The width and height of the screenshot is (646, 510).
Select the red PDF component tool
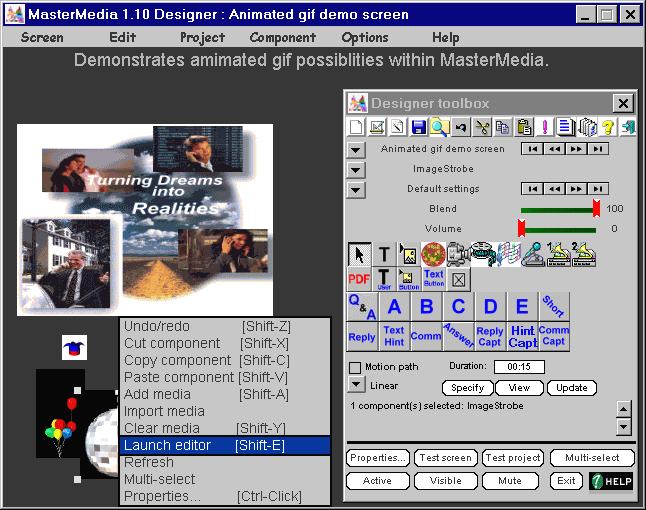click(359, 279)
